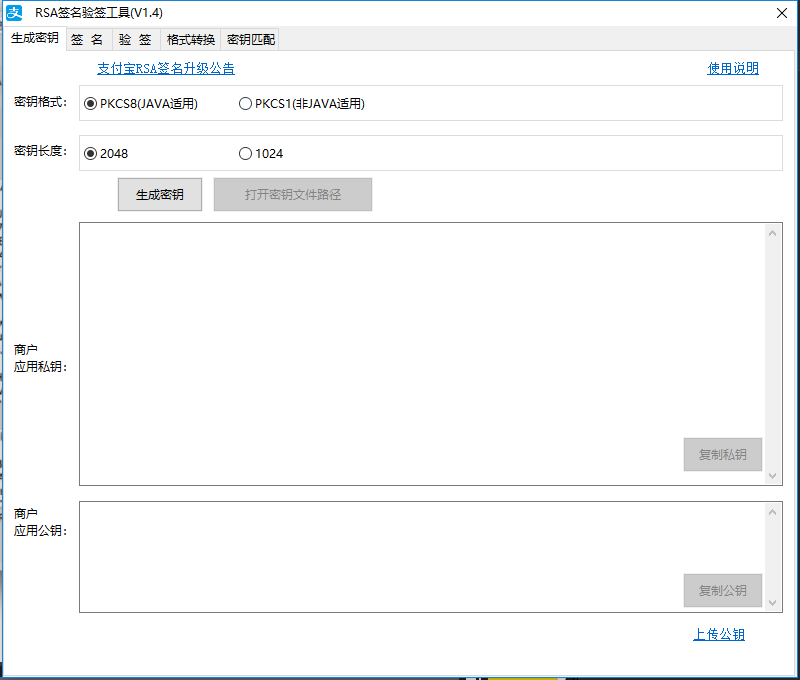The width and height of the screenshot is (800, 680).
Task: Open the 密钥匹配 tab
Action: coord(250,40)
